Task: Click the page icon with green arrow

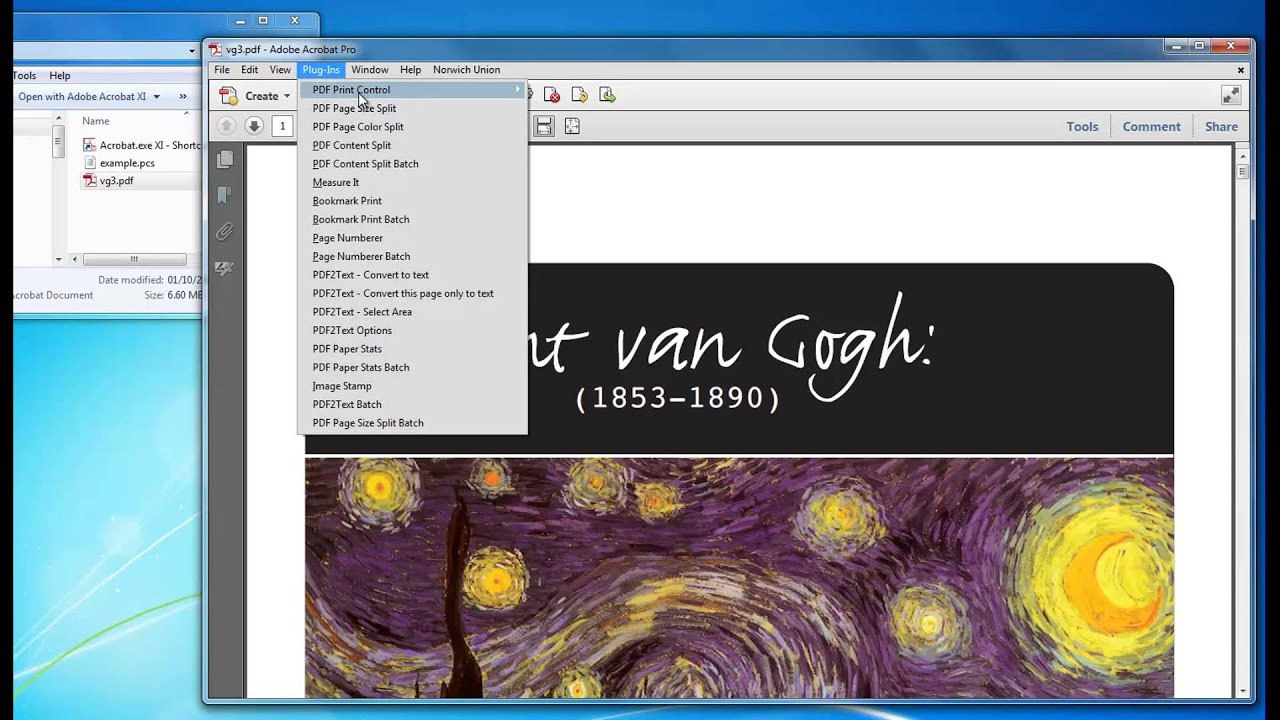Action: (x=607, y=95)
